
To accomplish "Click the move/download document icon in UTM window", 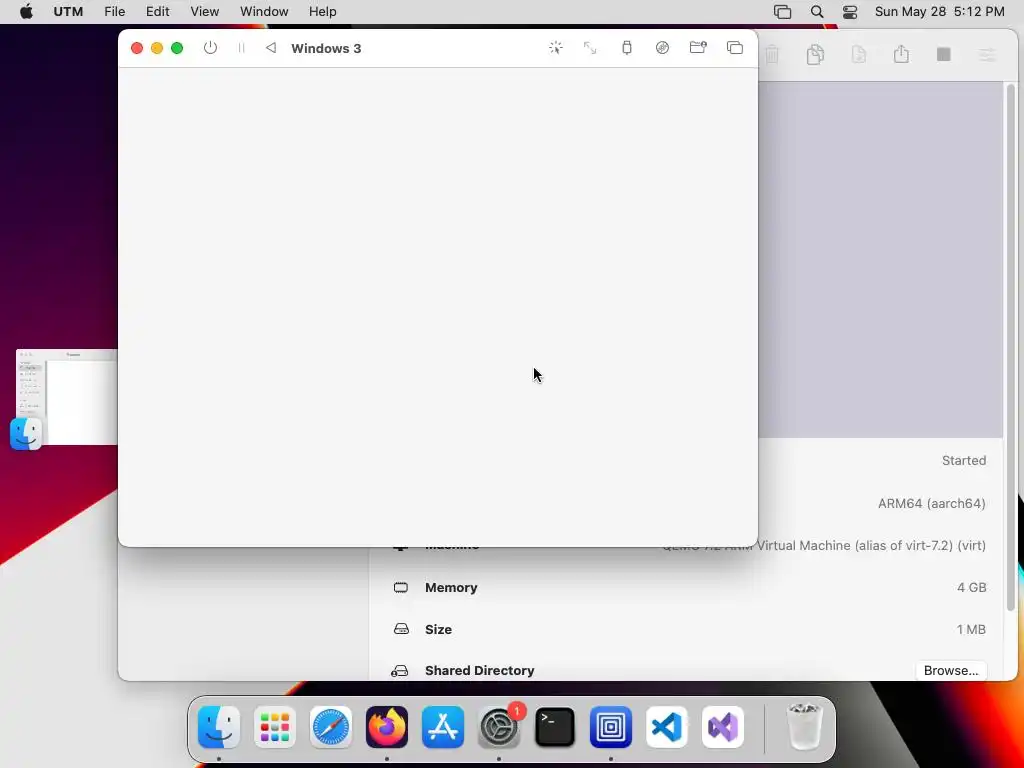I will 859,54.
